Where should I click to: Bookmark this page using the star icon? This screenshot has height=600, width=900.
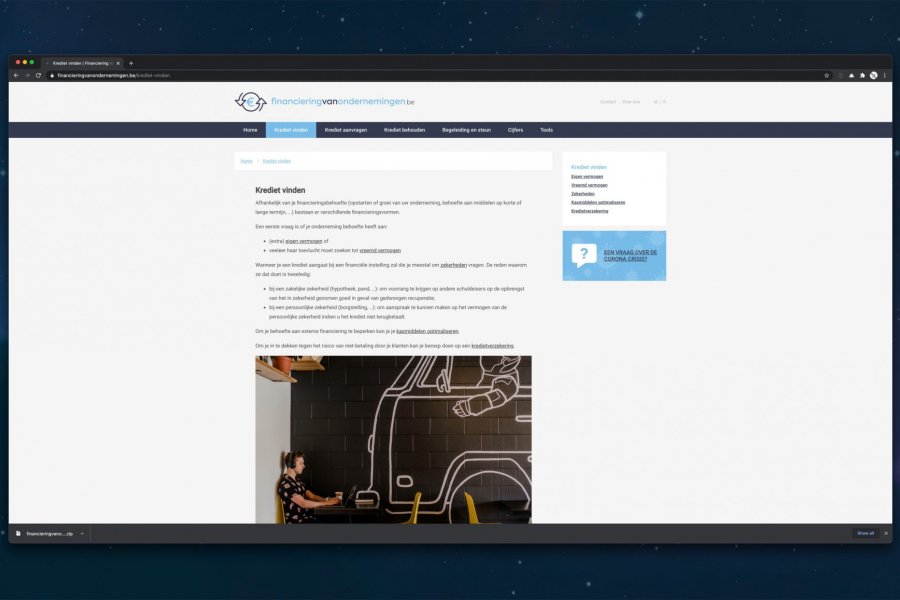[x=826, y=75]
